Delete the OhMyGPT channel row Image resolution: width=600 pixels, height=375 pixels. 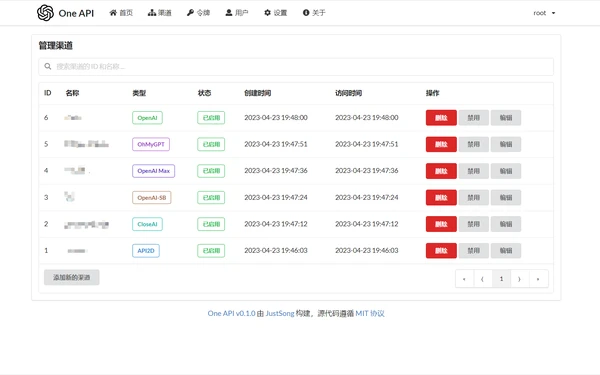tap(441, 144)
